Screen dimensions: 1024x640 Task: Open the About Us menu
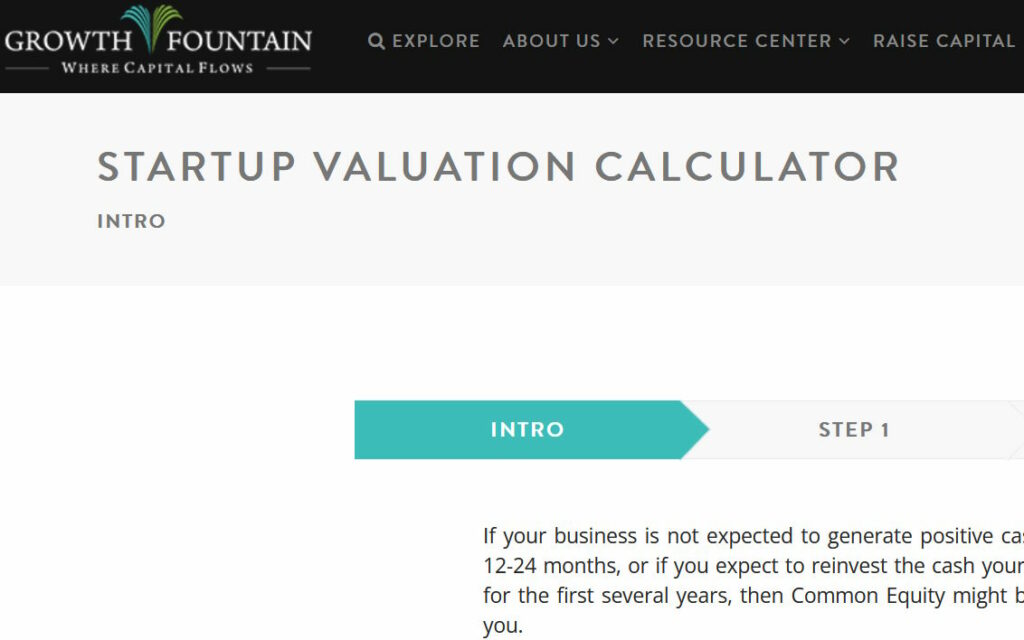551,41
